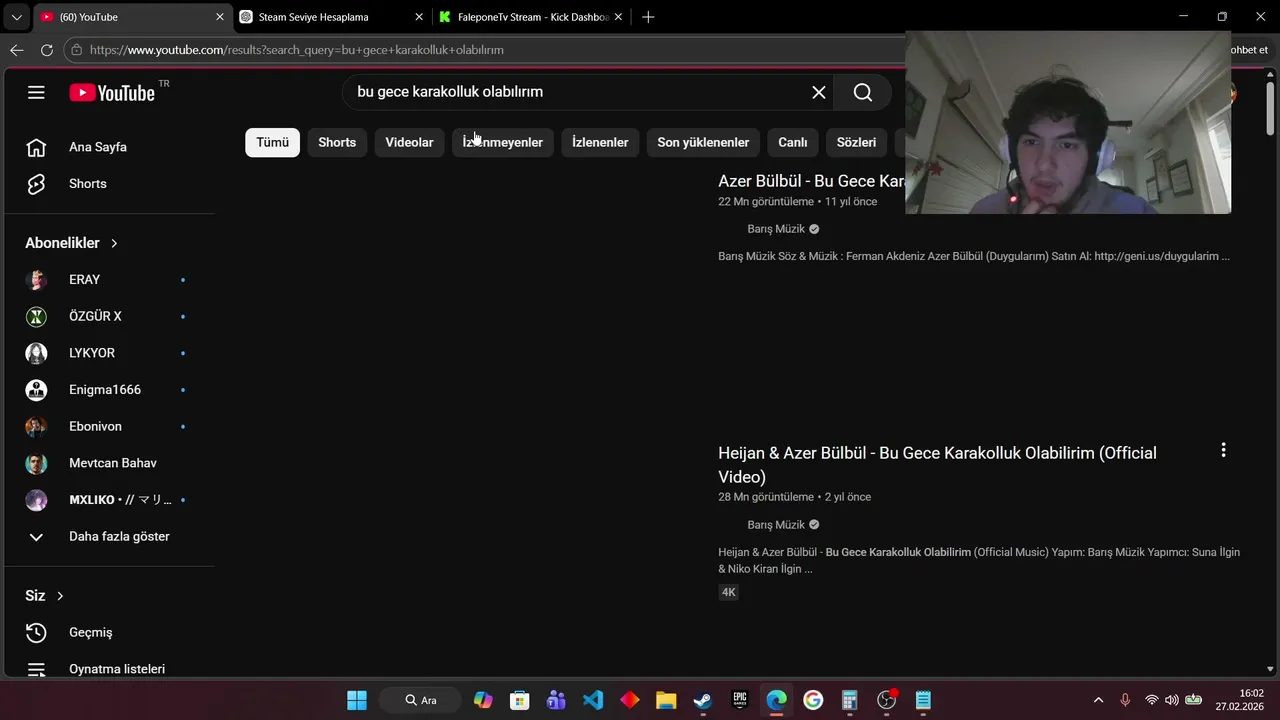Select the Sözleri filter chip
This screenshot has height=720, width=1280.
click(856, 142)
